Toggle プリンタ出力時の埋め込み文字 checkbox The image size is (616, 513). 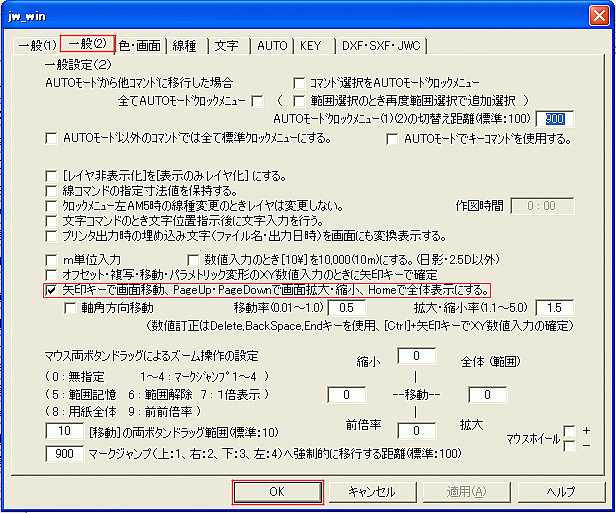(x=51, y=236)
